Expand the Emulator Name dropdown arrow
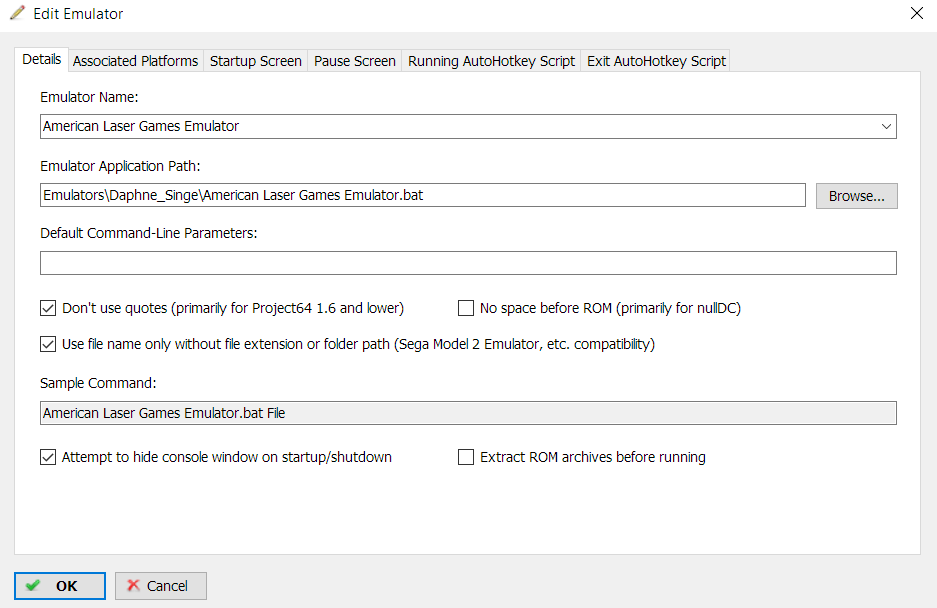937x608 pixels. 886,126
